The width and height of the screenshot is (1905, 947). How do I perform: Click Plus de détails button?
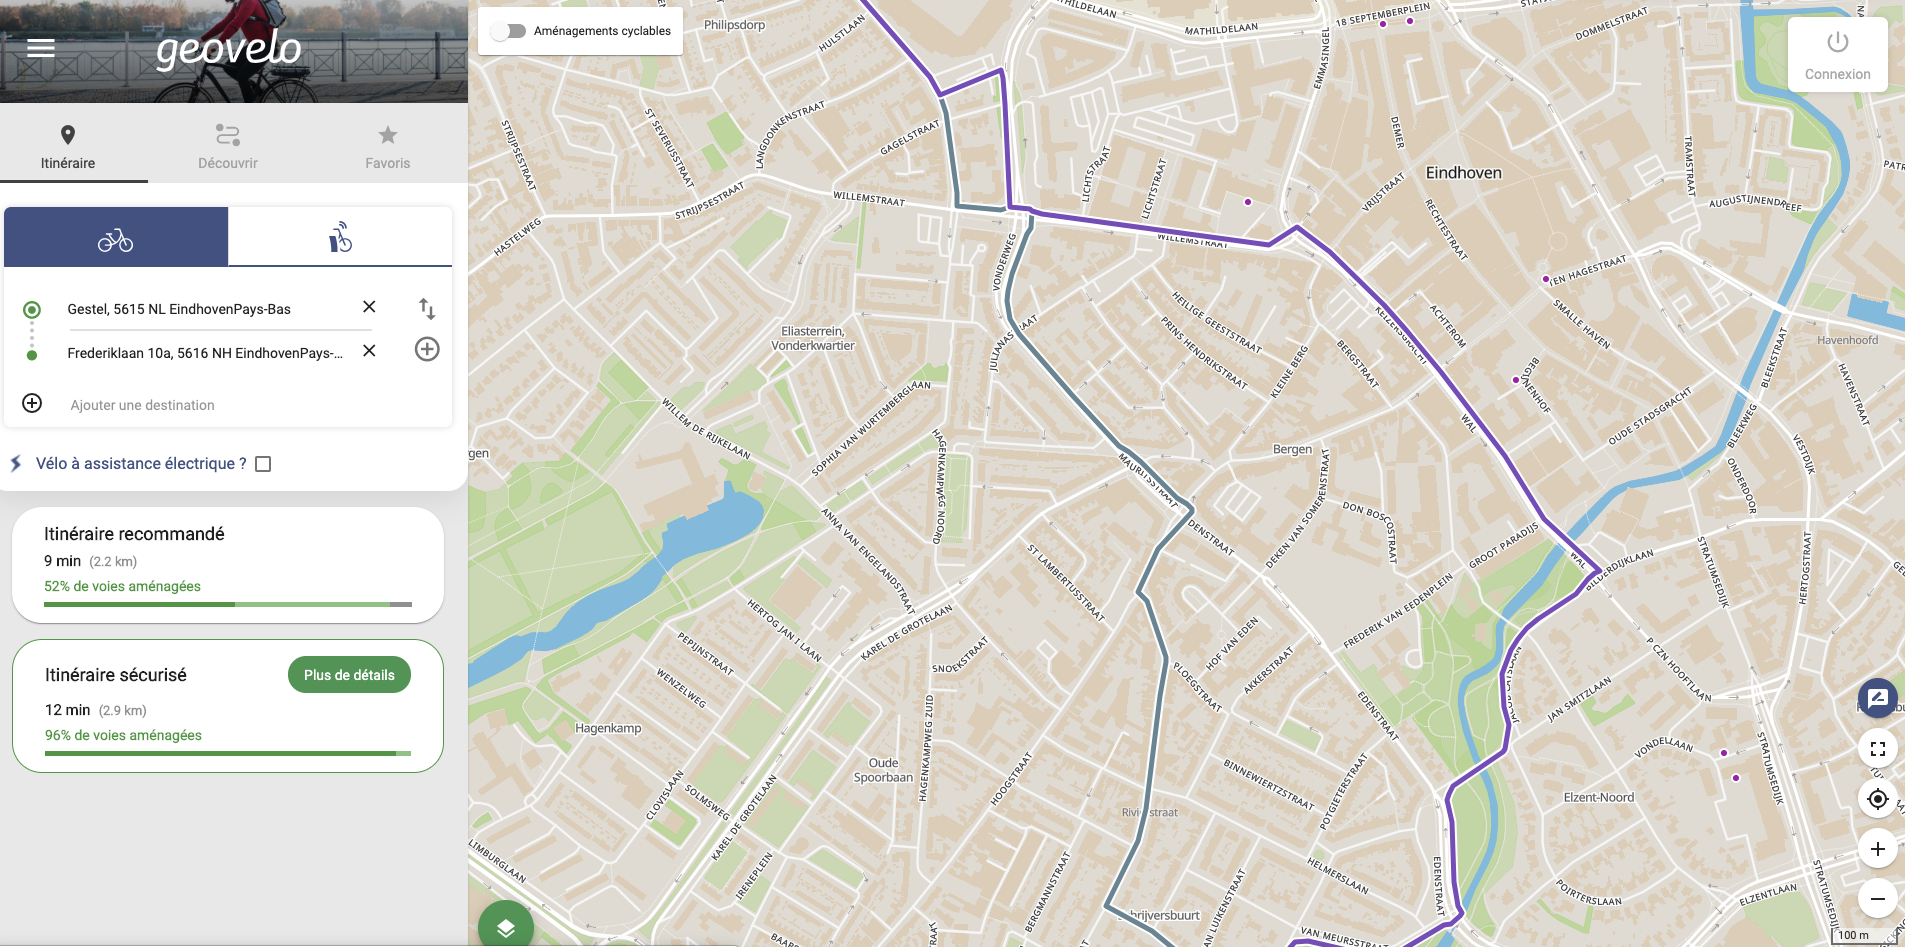click(349, 675)
